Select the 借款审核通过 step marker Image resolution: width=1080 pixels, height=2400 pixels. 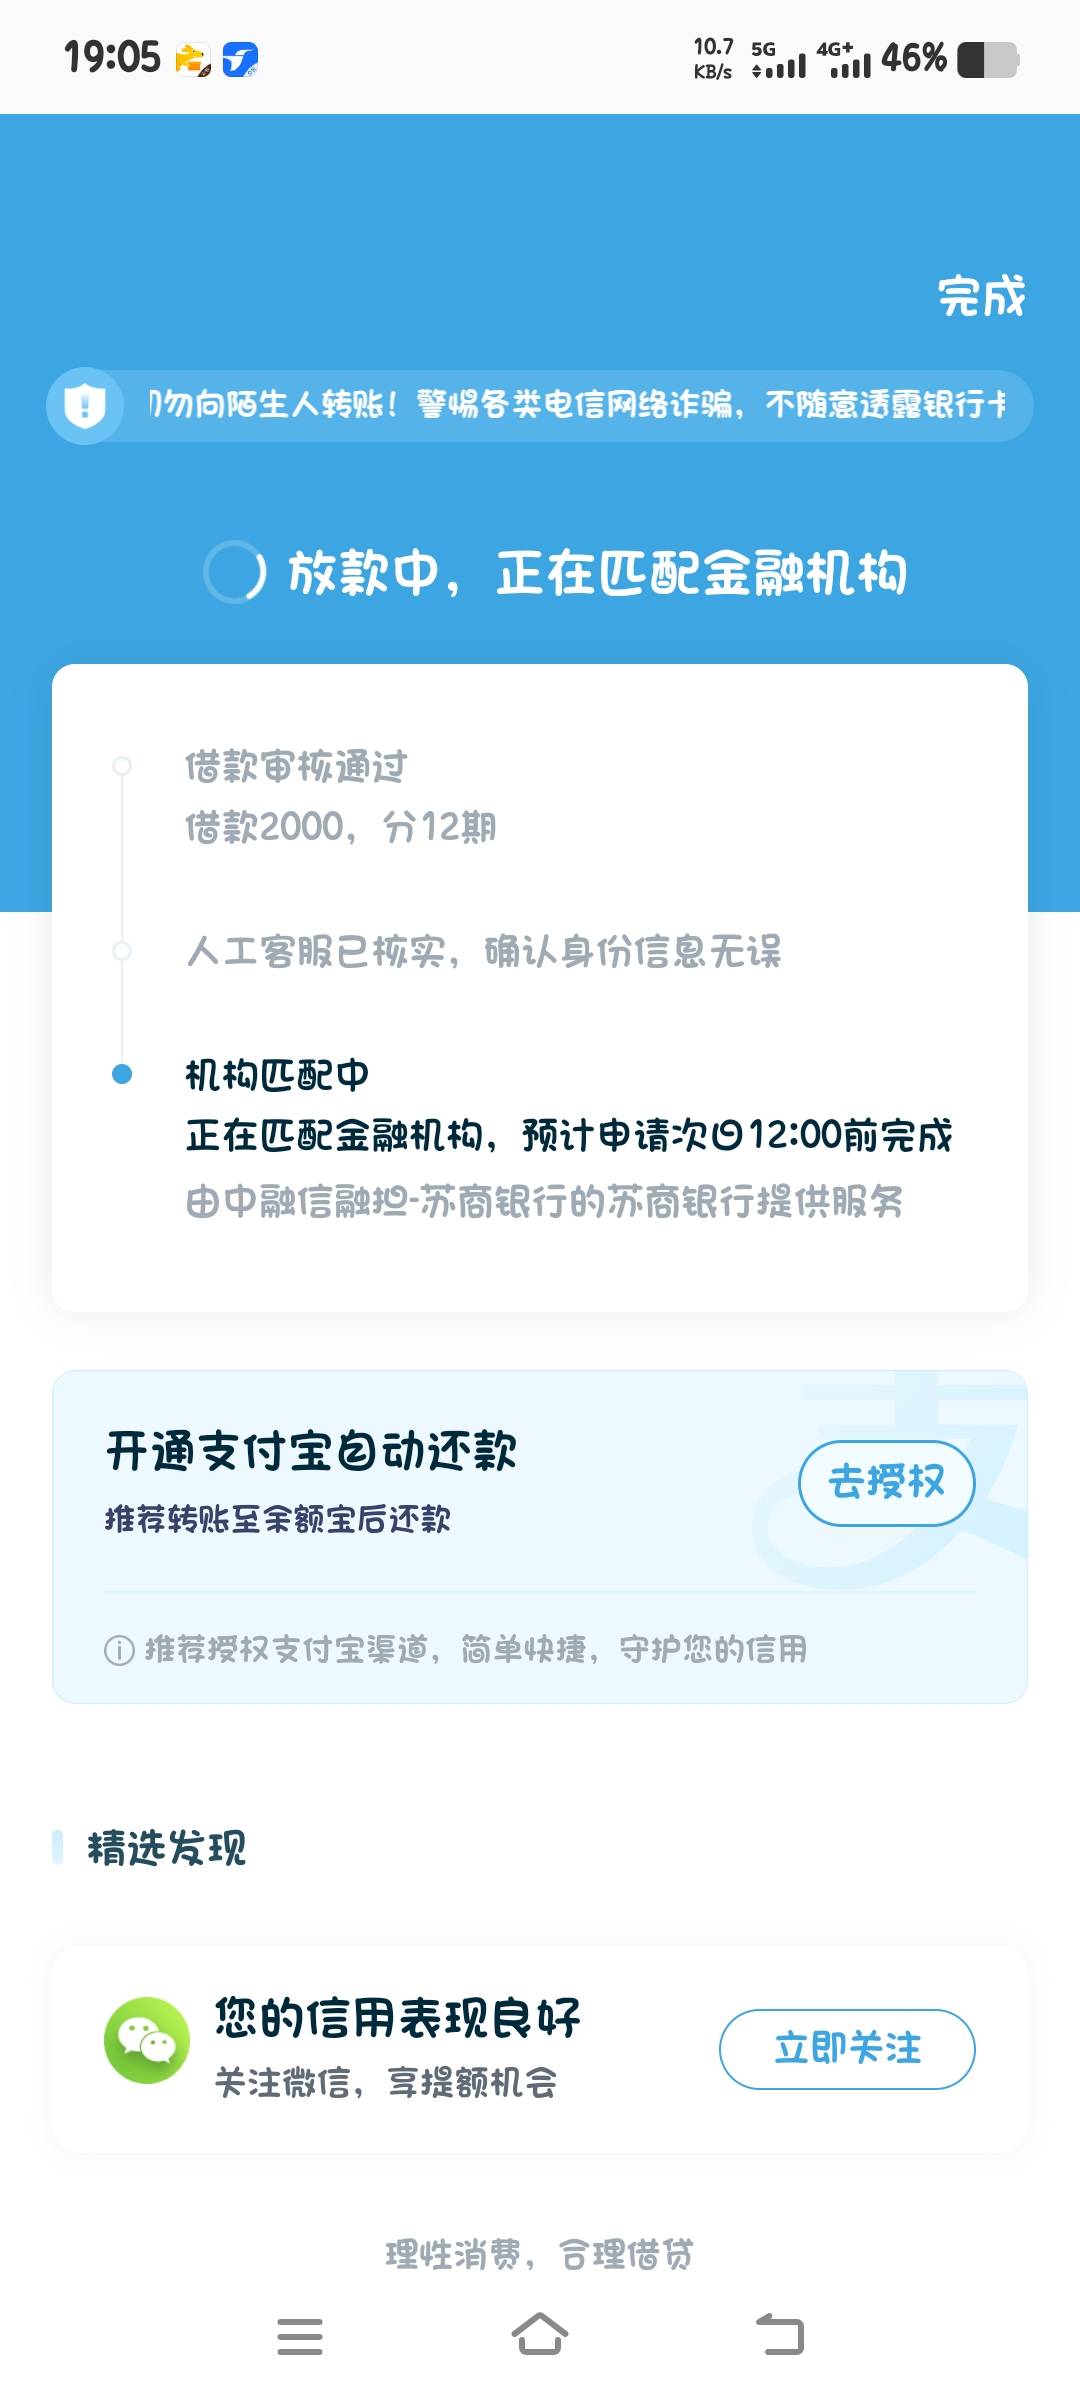tap(122, 766)
